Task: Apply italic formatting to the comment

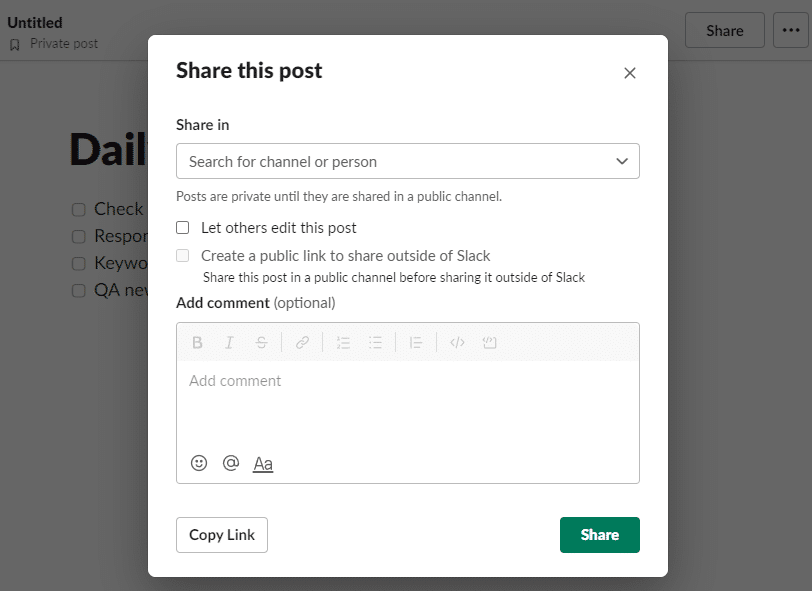Action: (229, 342)
